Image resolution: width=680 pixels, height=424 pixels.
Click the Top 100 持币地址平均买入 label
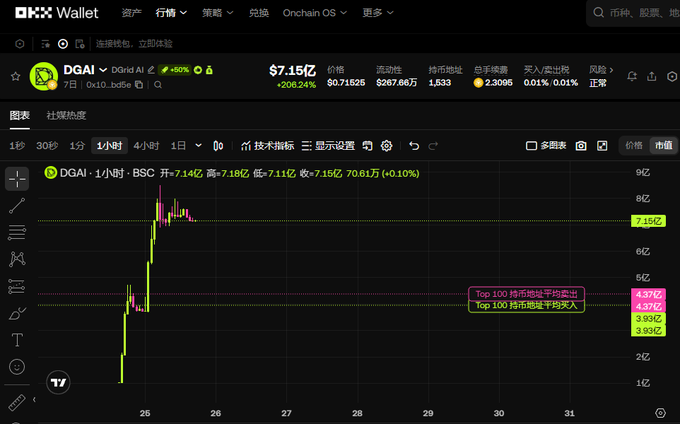(x=526, y=306)
